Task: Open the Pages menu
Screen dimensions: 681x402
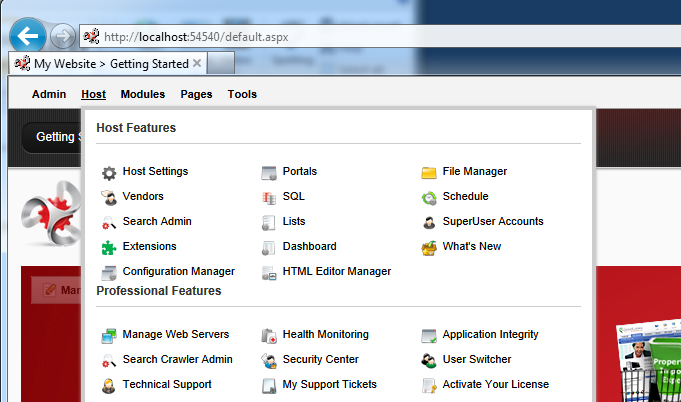Action: (x=196, y=94)
